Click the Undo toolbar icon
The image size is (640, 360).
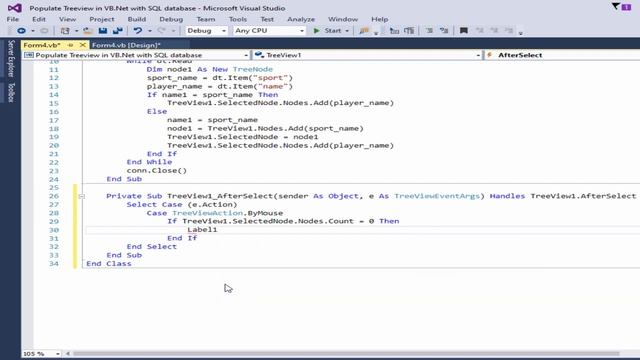[138, 31]
